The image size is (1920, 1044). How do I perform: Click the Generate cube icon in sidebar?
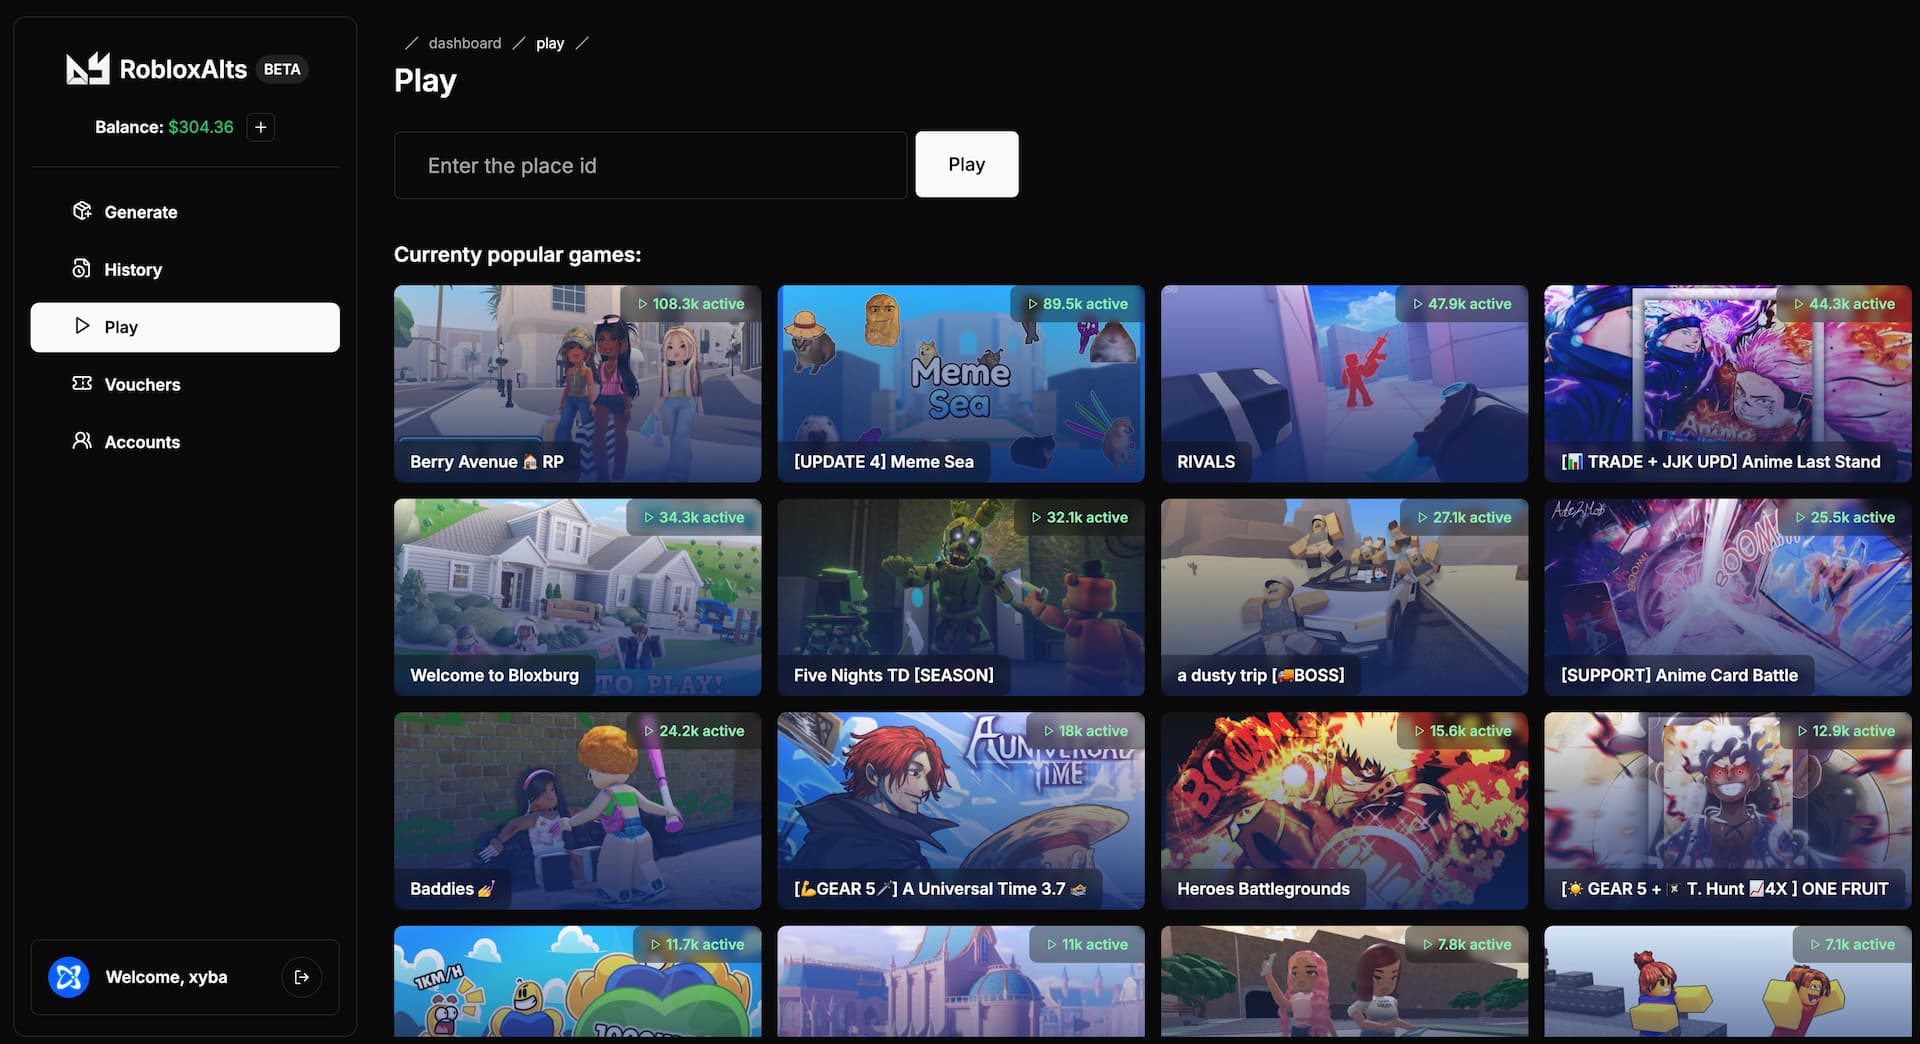pos(82,210)
